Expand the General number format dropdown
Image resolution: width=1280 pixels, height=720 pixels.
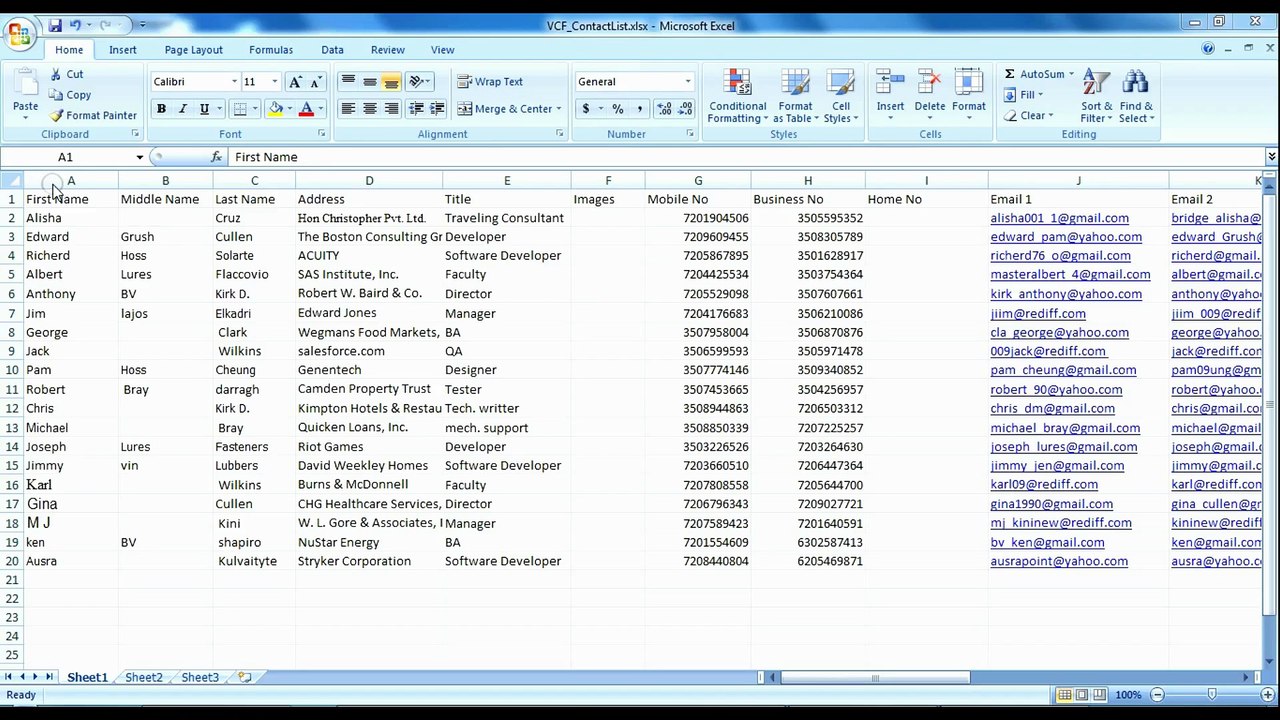[687, 82]
